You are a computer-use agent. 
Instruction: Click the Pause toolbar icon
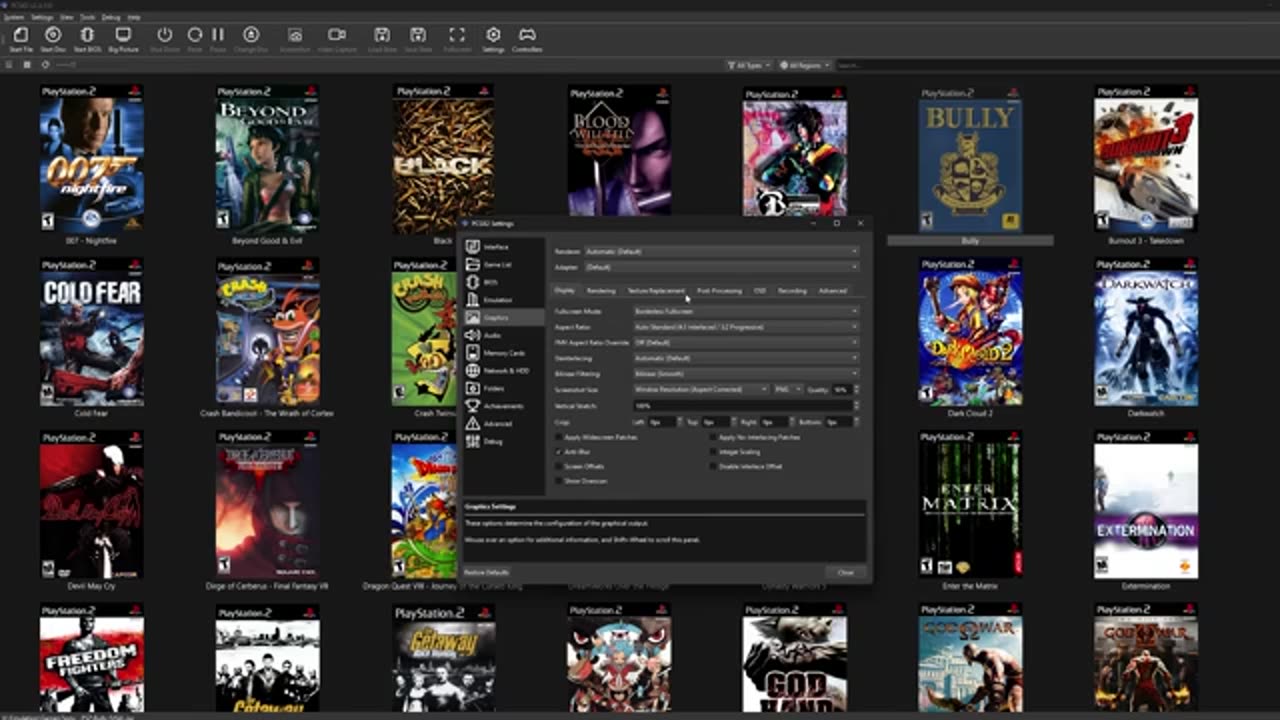(x=218, y=39)
